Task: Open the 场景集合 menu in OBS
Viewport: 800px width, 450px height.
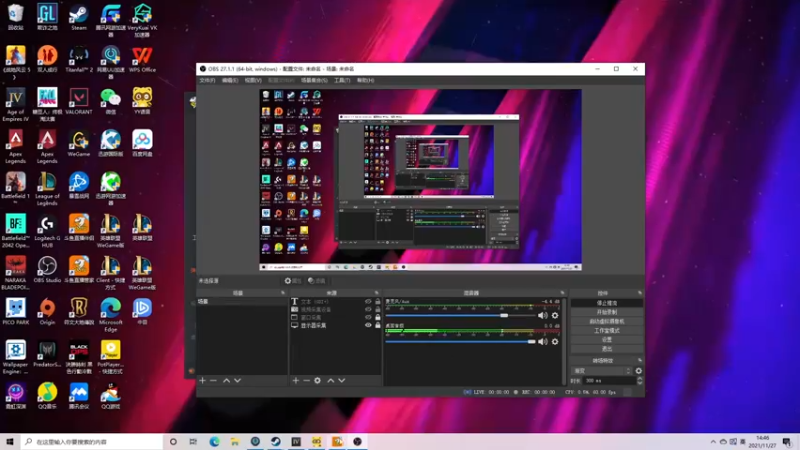Action: (314, 81)
